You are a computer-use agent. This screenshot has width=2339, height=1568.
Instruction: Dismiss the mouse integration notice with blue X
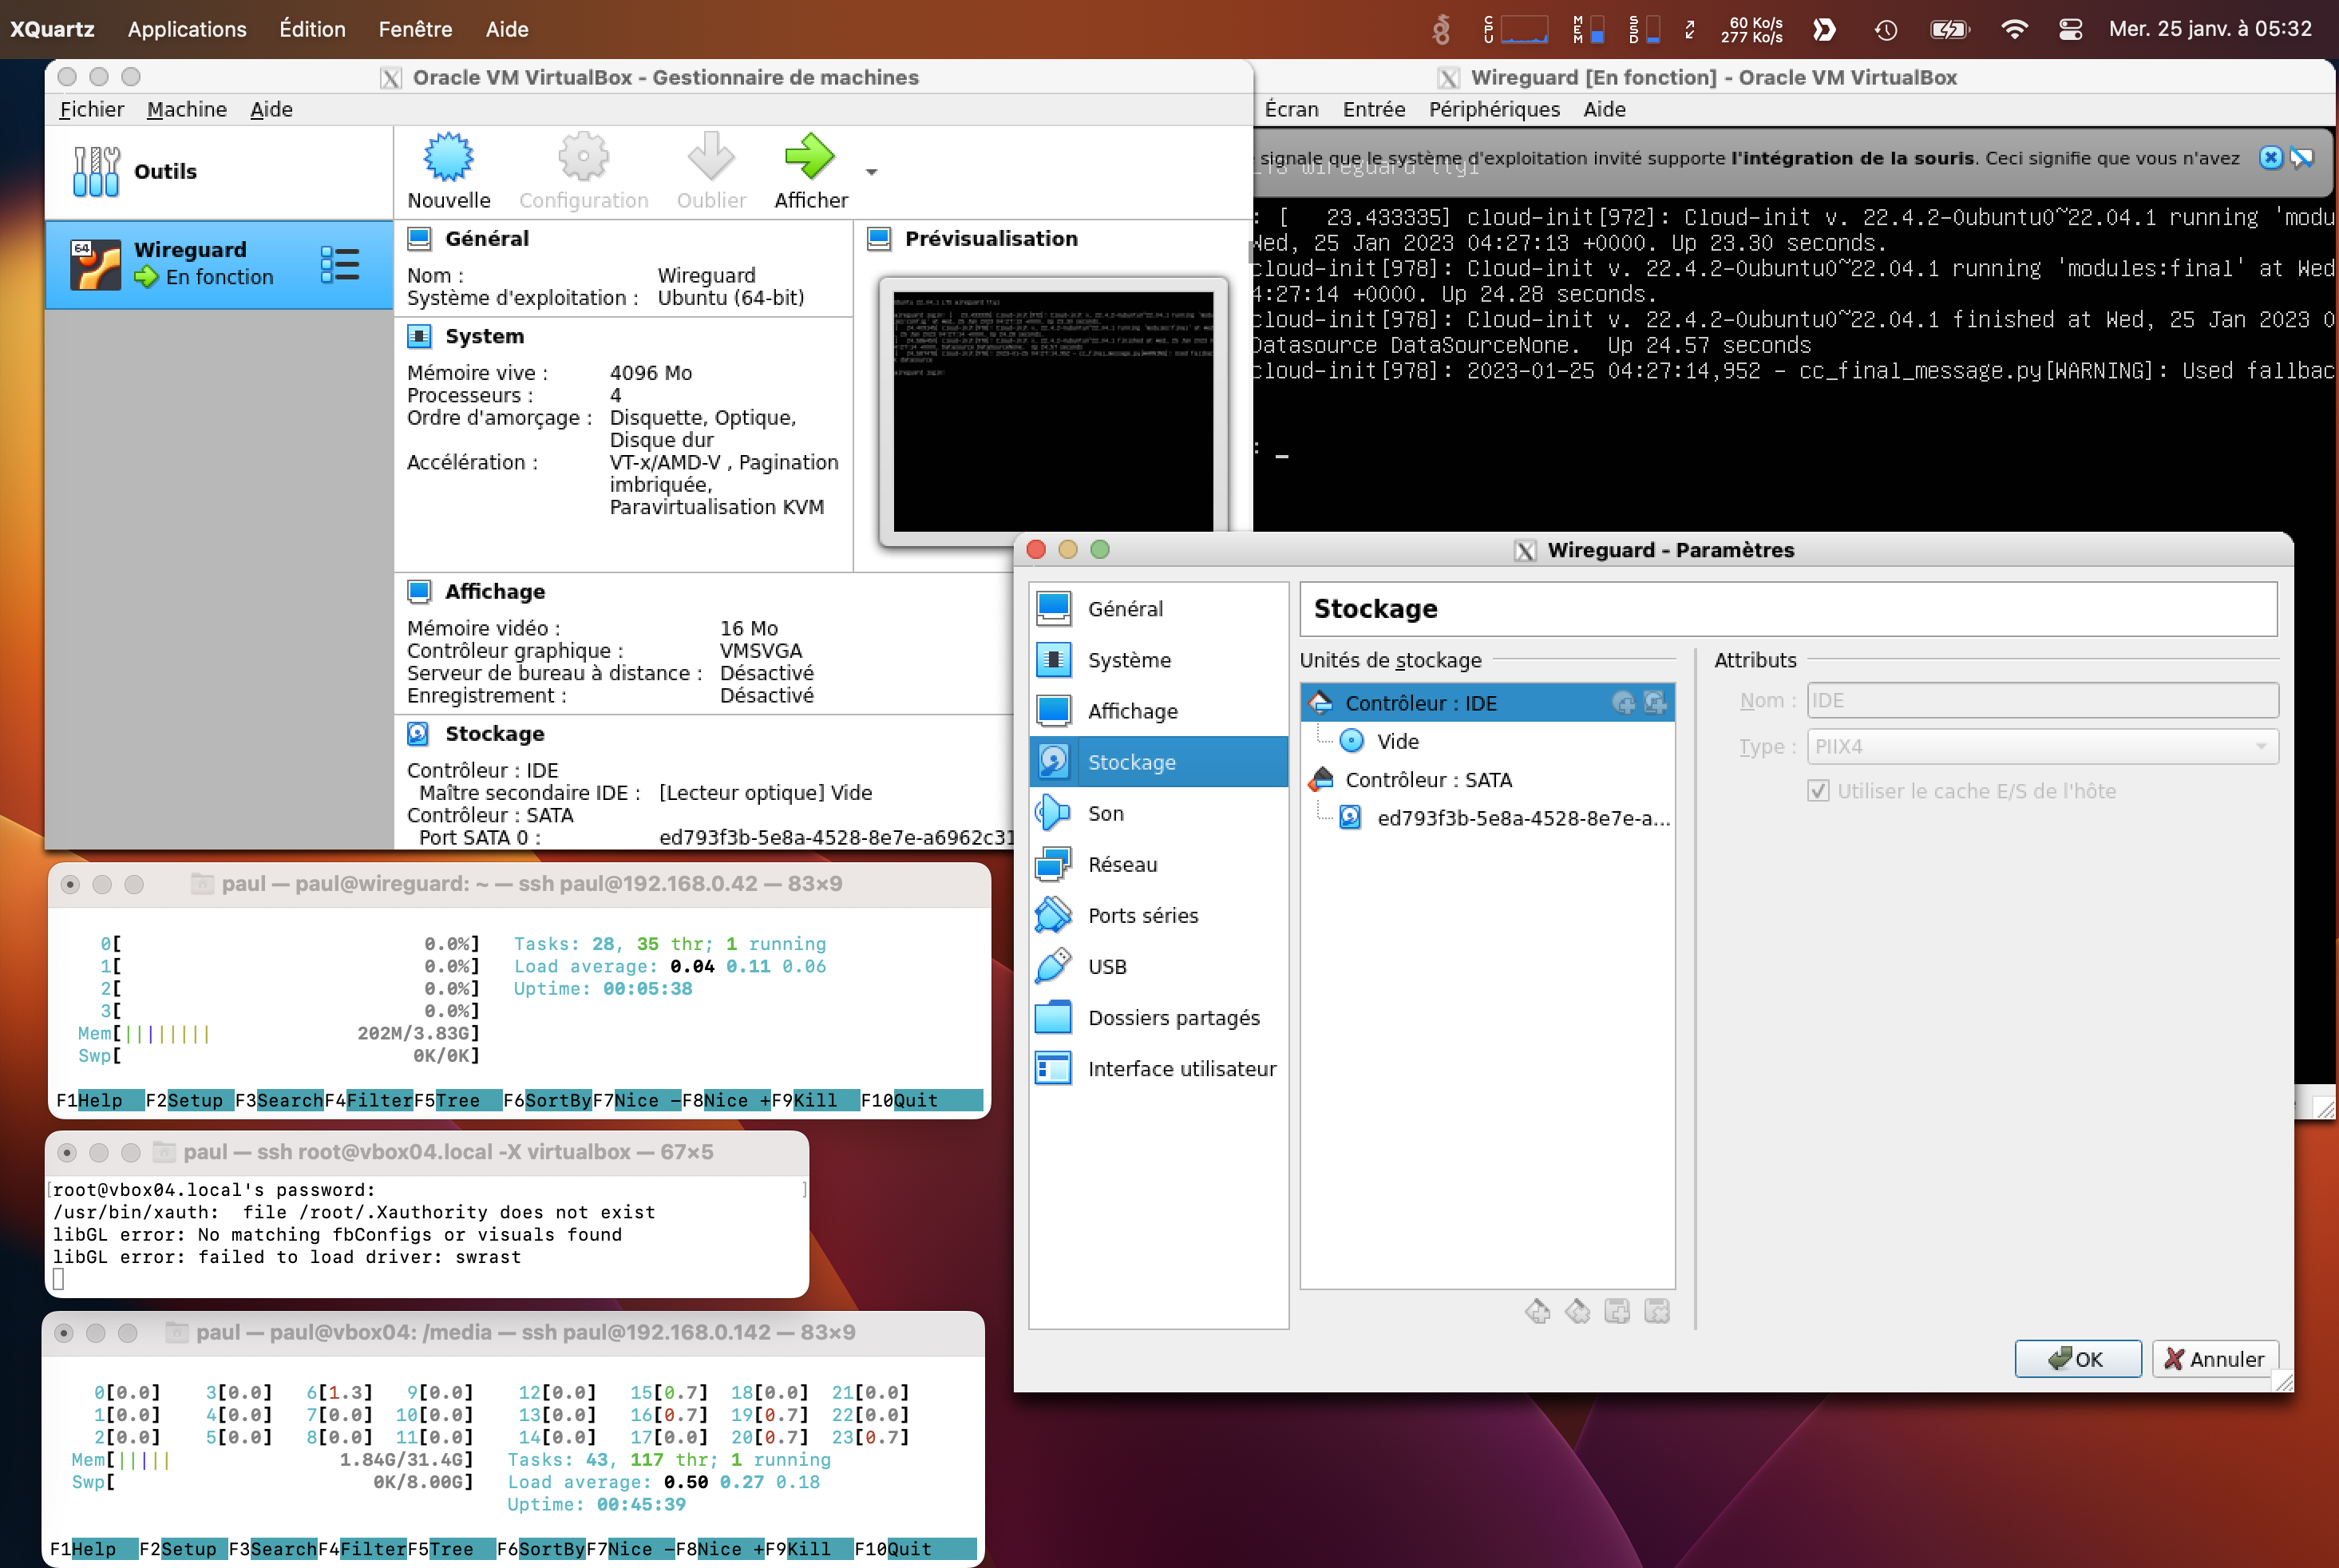point(2270,158)
